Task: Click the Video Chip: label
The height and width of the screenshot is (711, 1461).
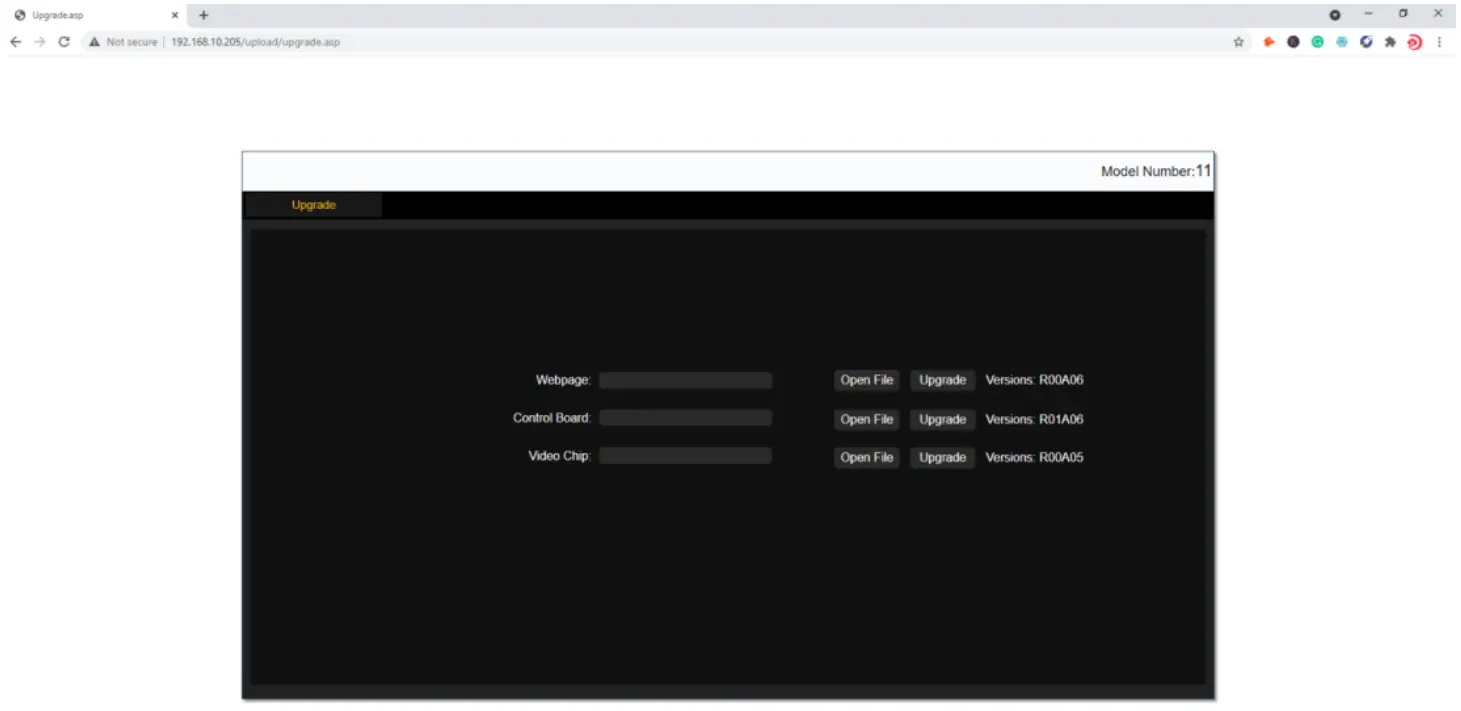Action: coord(560,455)
